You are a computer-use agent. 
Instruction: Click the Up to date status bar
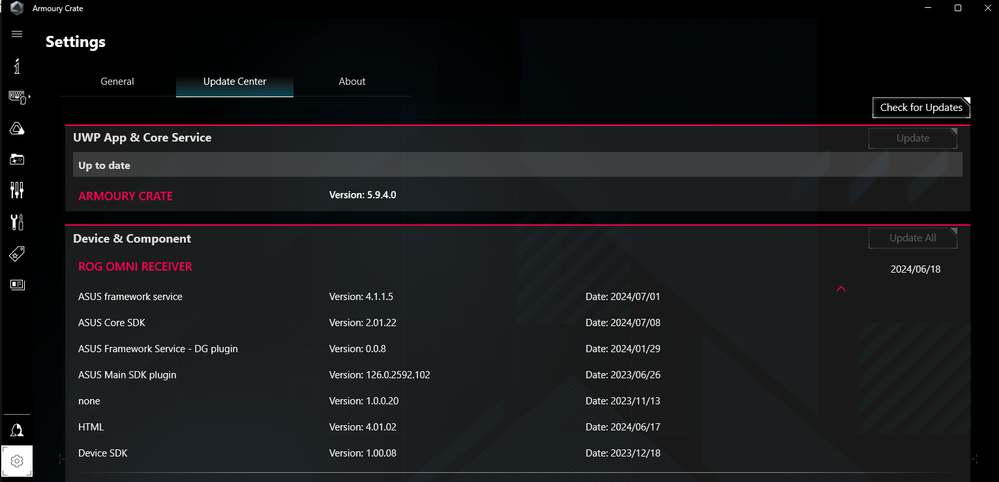click(517, 165)
